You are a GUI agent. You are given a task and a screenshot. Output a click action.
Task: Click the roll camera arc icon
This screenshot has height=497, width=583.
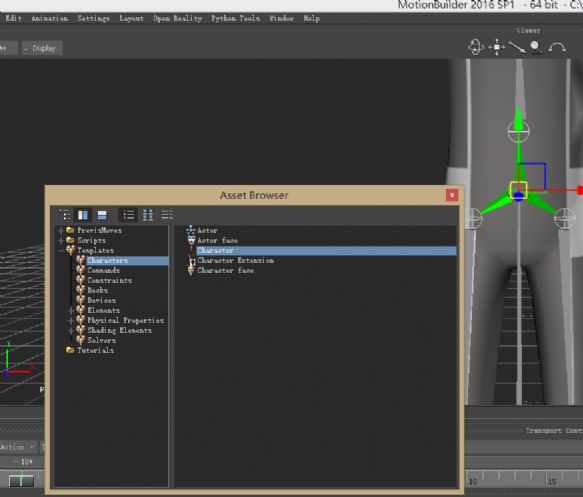[557, 47]
